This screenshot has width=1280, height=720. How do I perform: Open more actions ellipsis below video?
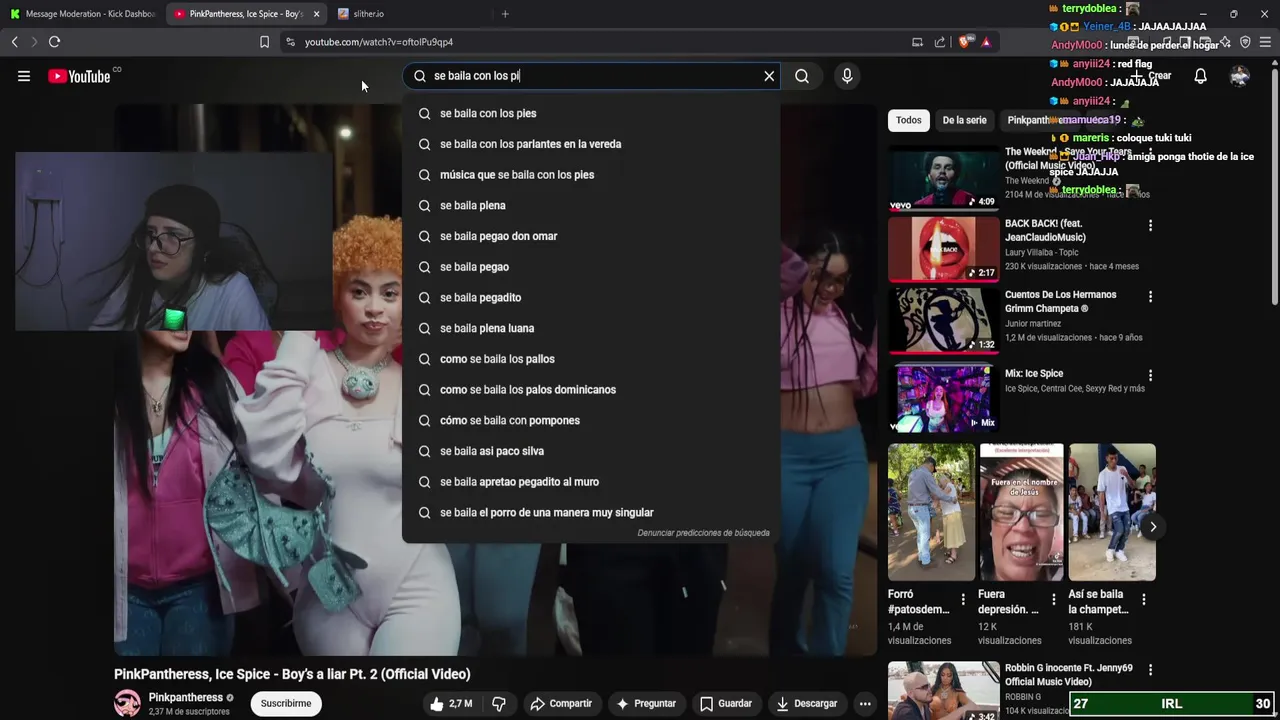[865, 704]
